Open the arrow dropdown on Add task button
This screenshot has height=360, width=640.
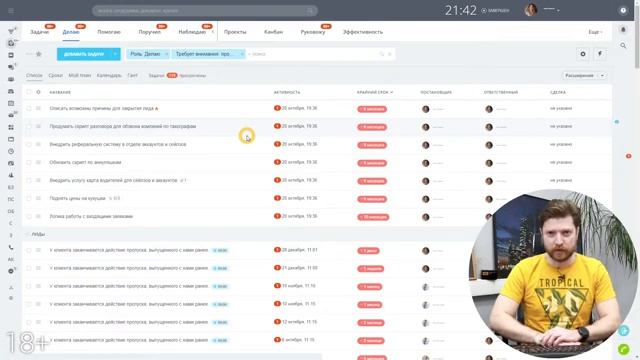116,54
